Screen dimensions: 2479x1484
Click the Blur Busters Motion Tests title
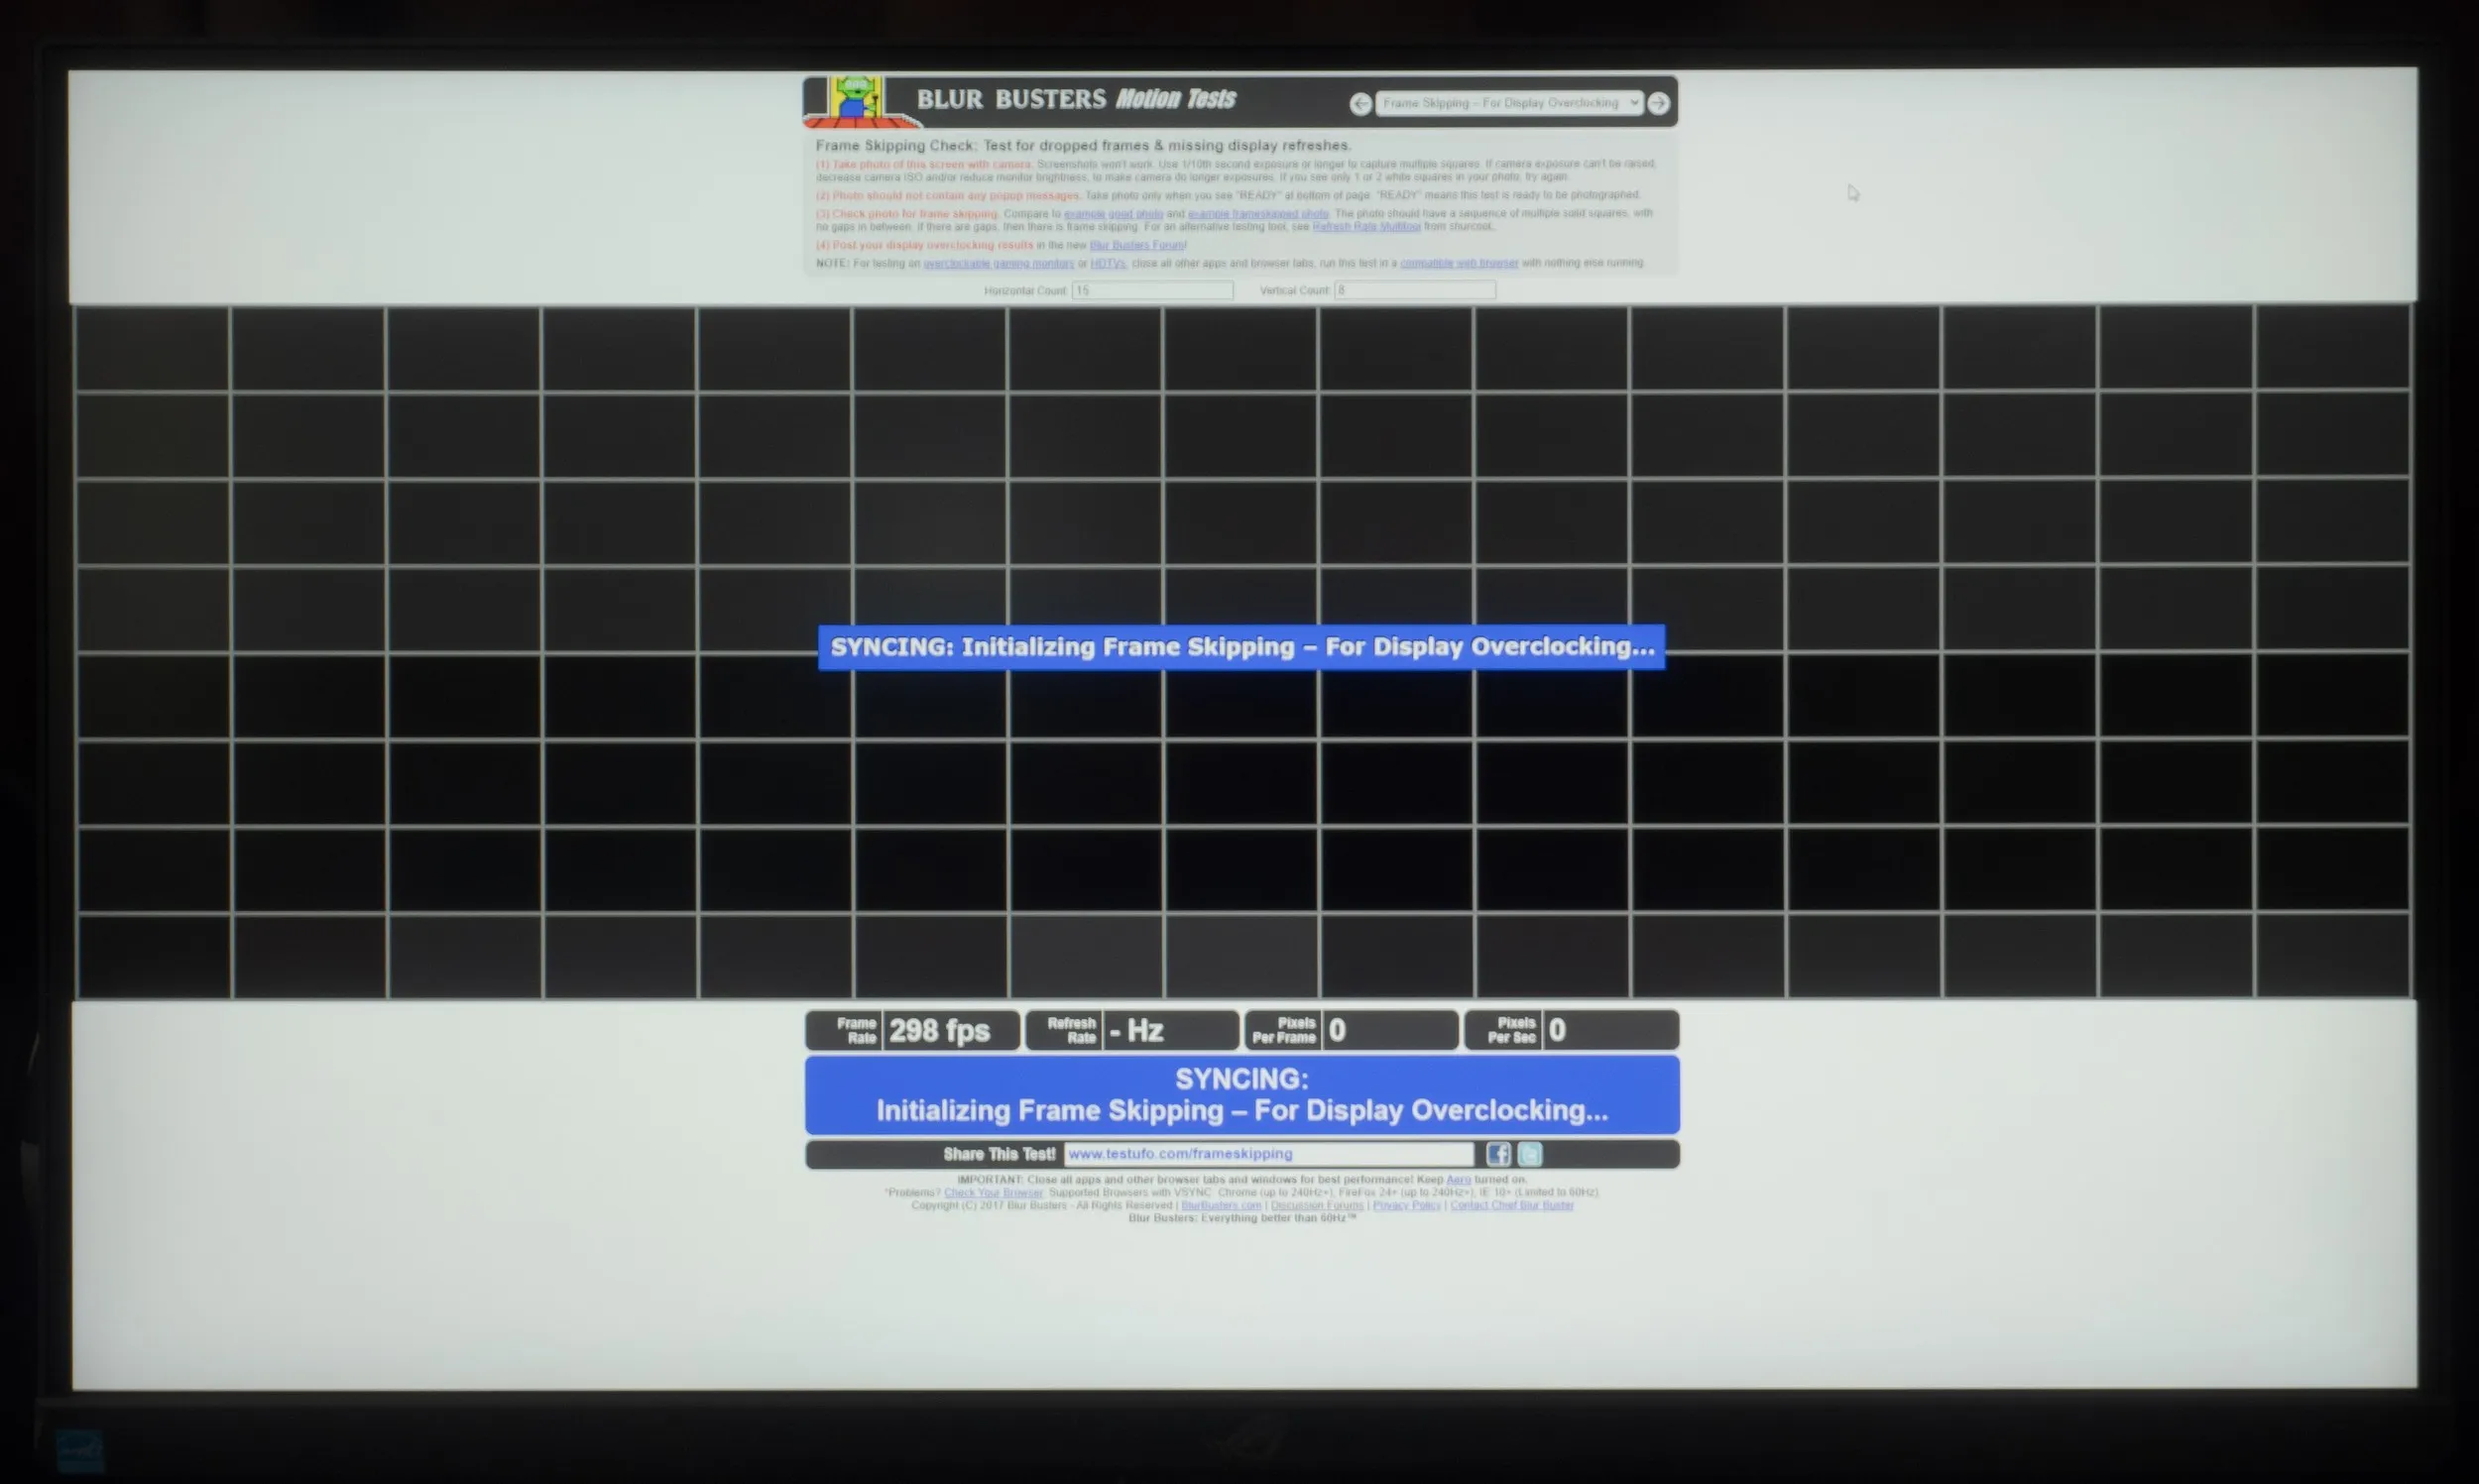(x=1076, y=99)
